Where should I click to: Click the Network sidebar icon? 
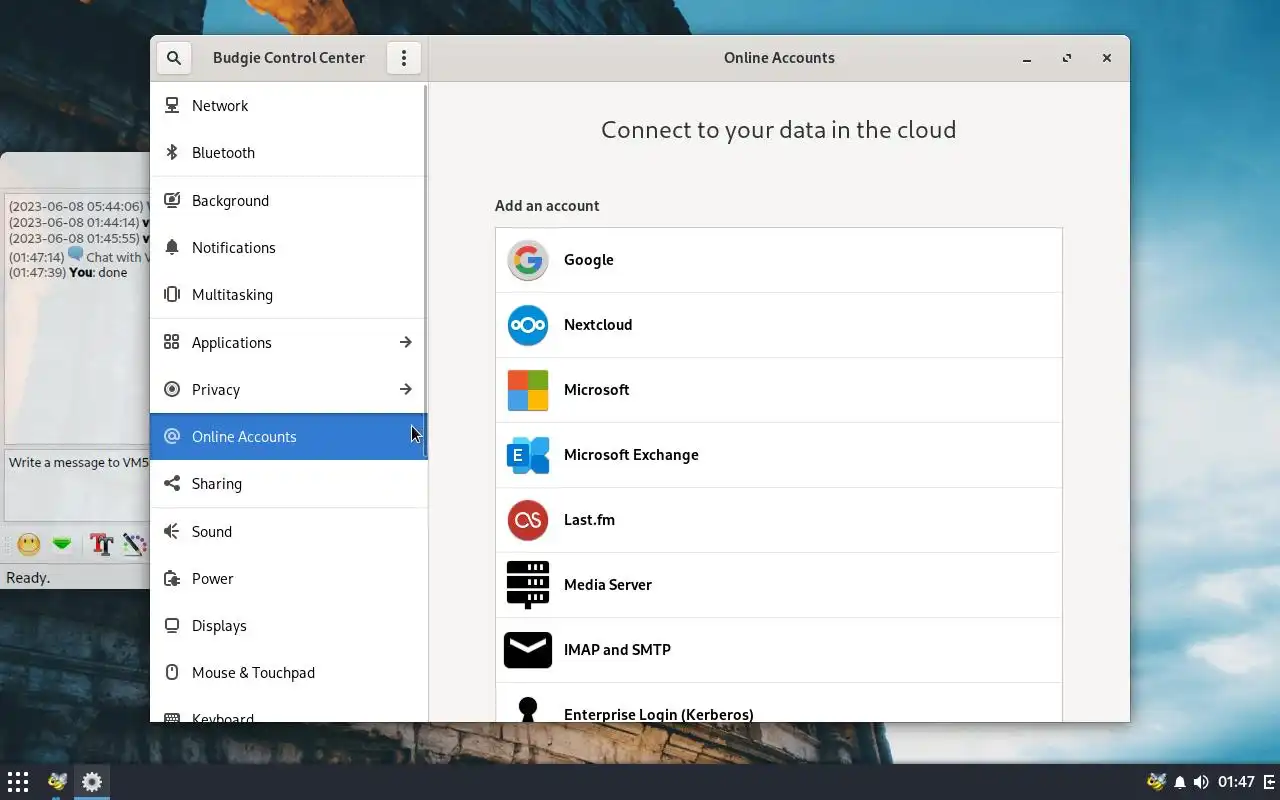(172, 105)
